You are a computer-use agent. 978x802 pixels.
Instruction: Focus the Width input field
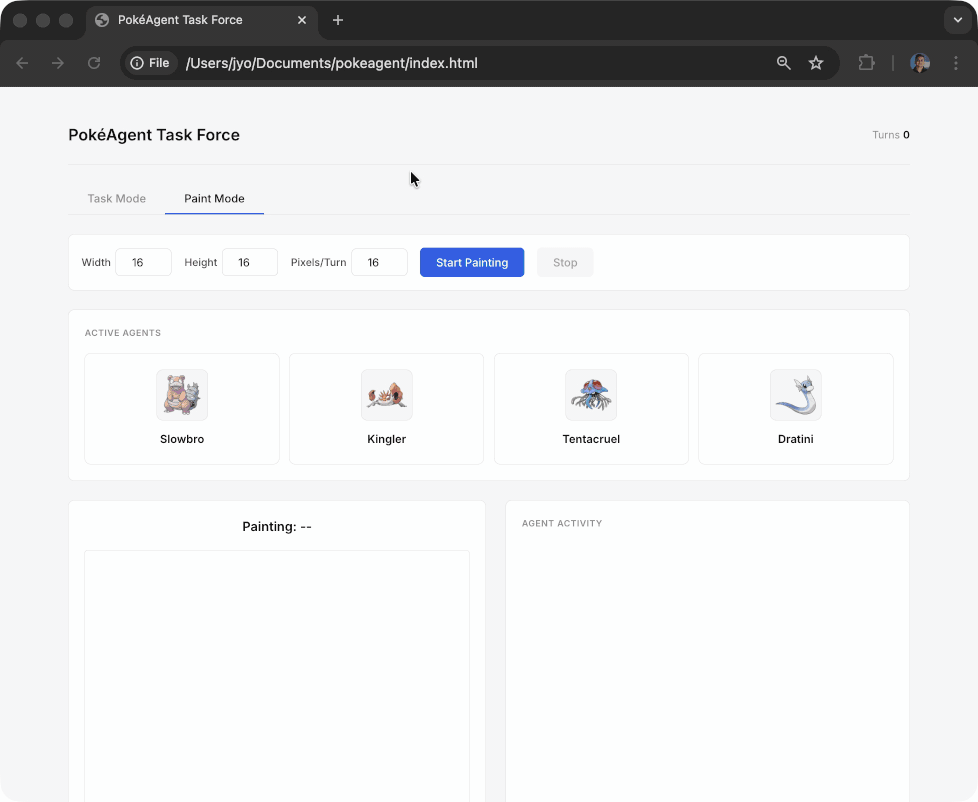click(143, 263)
